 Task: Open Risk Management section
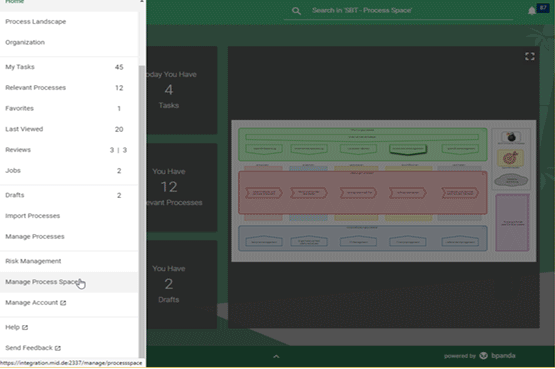point(69,261)
